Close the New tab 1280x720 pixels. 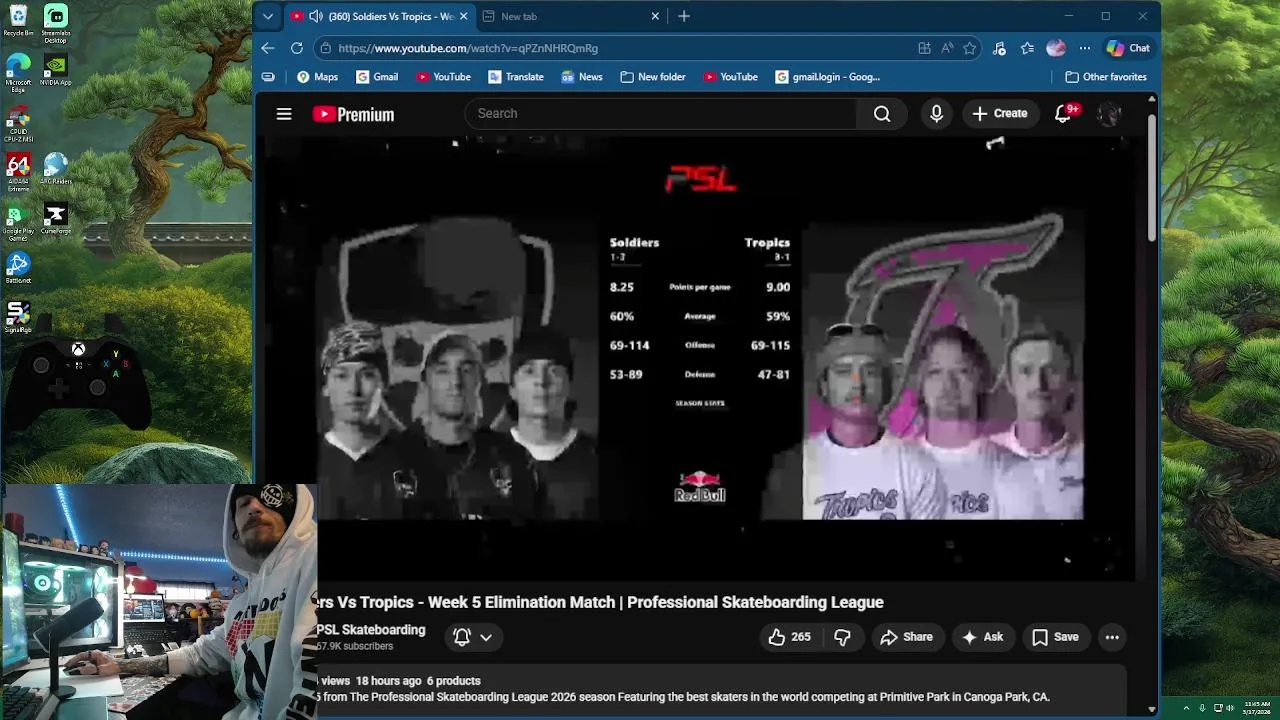click(655, 16)
